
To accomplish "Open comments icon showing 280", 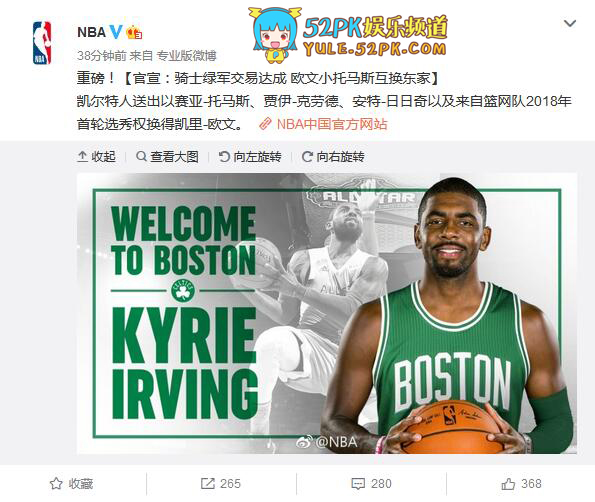I will coord(358,483).
